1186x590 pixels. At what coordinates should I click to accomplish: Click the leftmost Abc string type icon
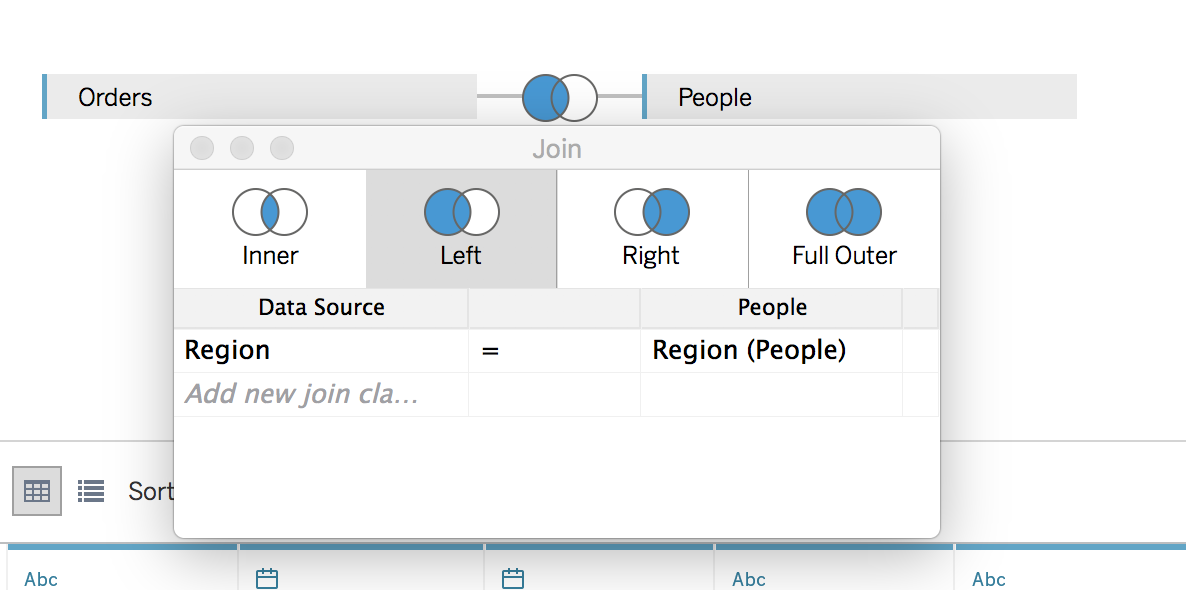coord(41,579)
